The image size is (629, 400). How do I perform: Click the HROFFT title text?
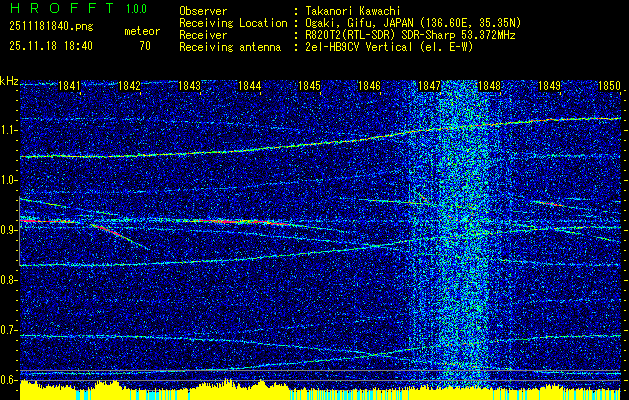pyautogui.click(x=61, y=8)
